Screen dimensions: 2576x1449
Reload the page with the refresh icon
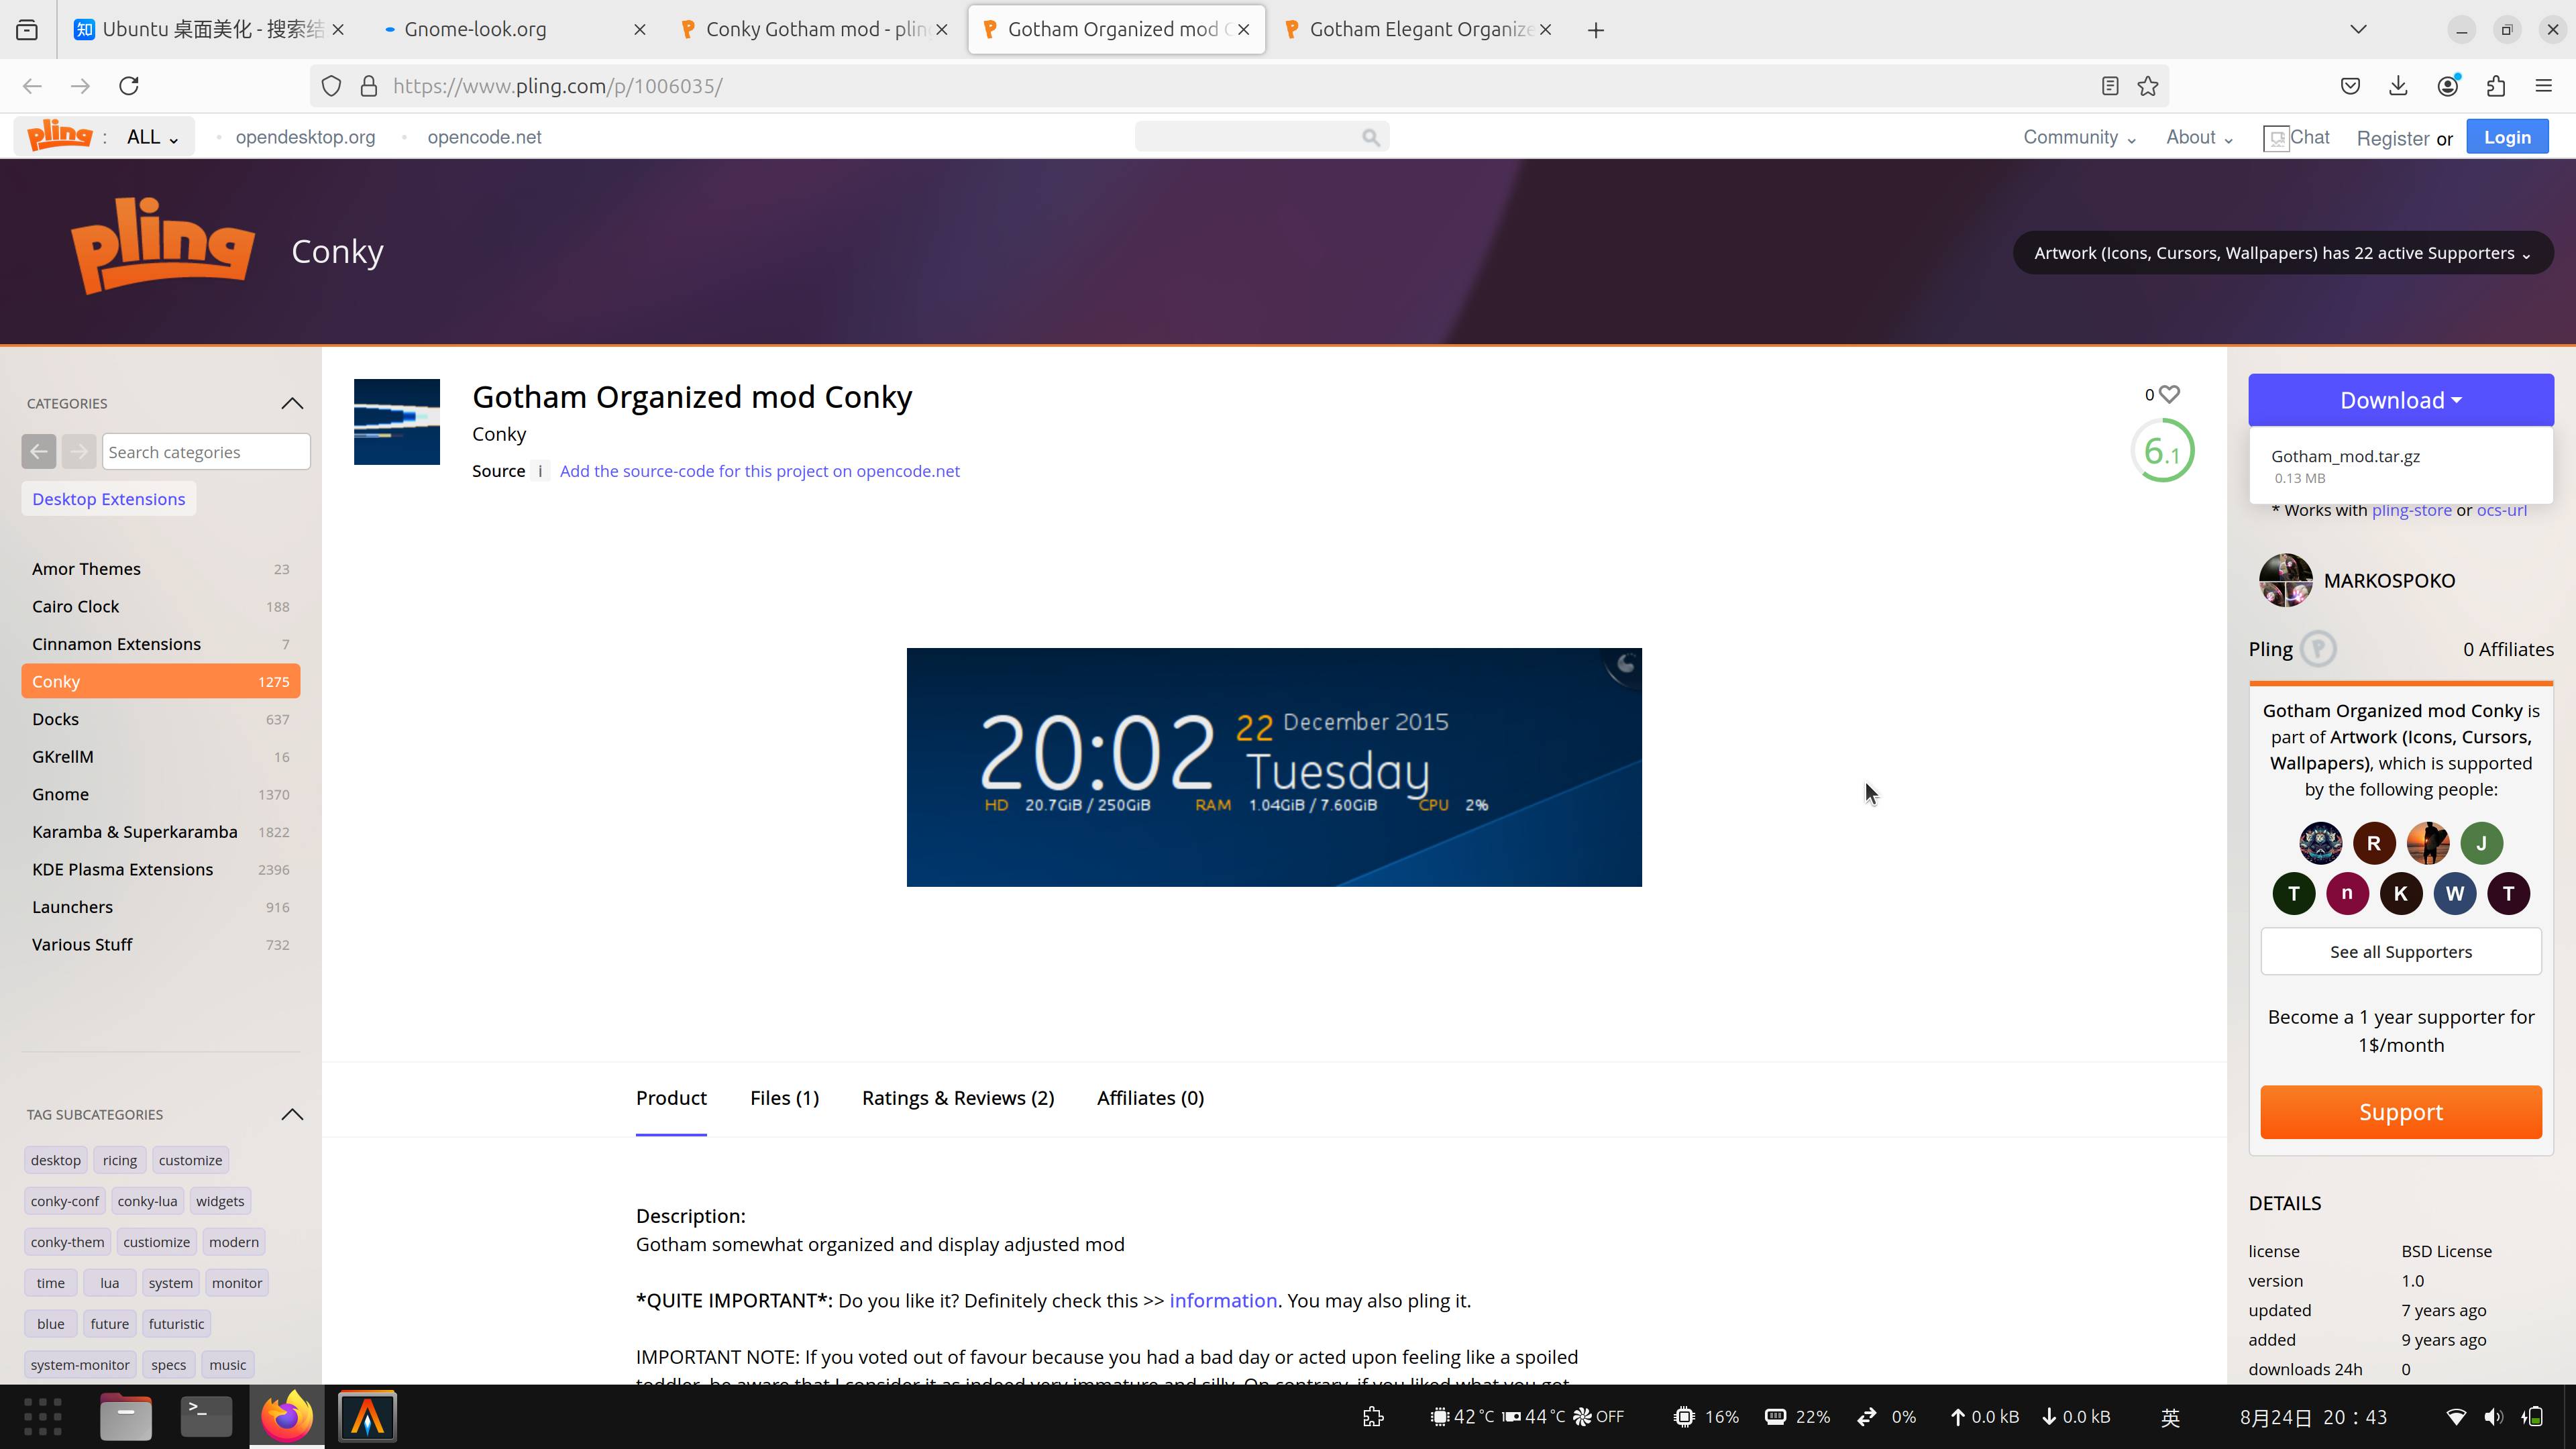click(x=129, y=86)
